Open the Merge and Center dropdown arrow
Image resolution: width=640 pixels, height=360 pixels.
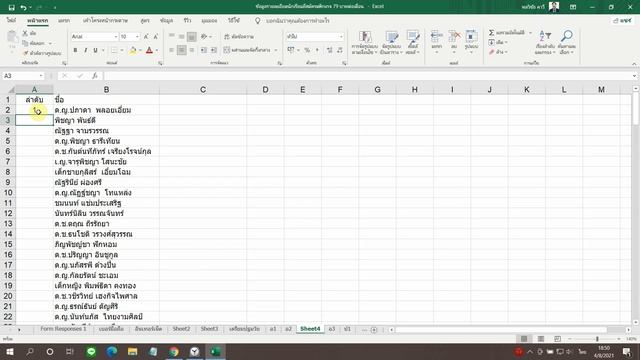pos(276,50)
